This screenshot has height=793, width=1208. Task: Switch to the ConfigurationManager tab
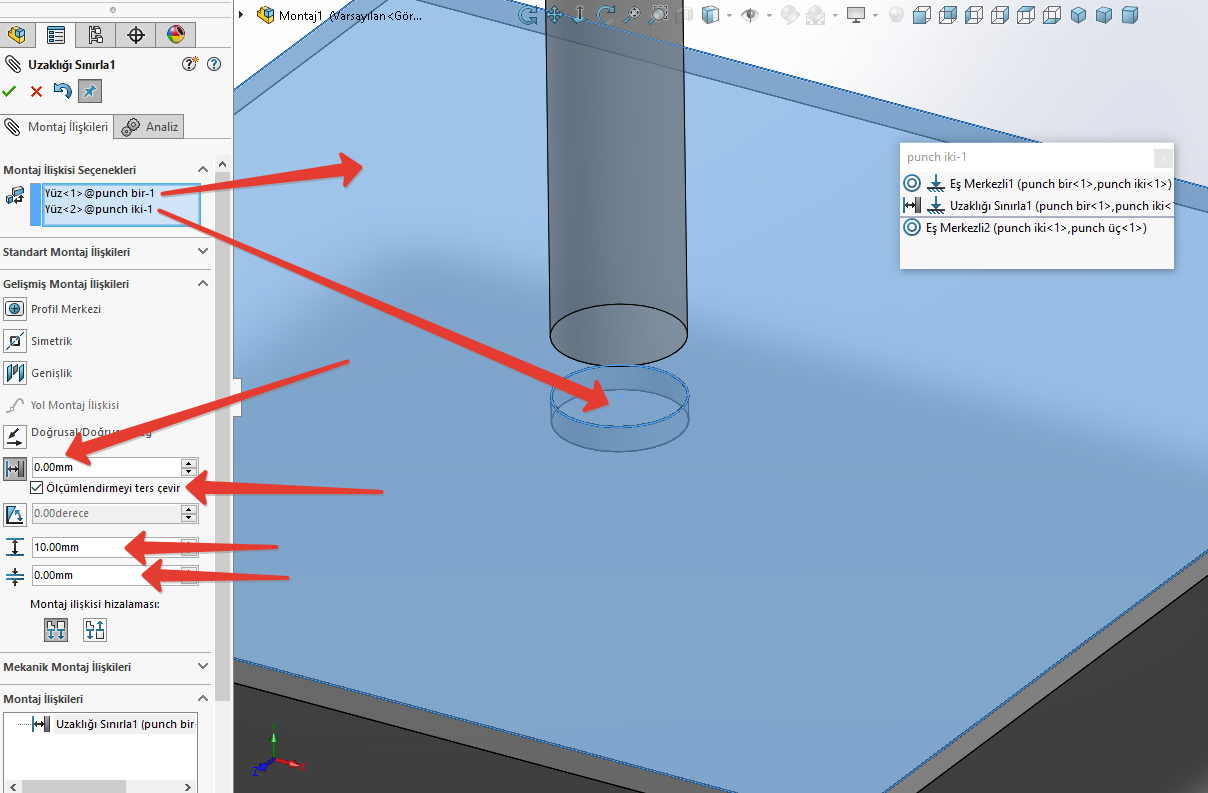coord(95,33)
